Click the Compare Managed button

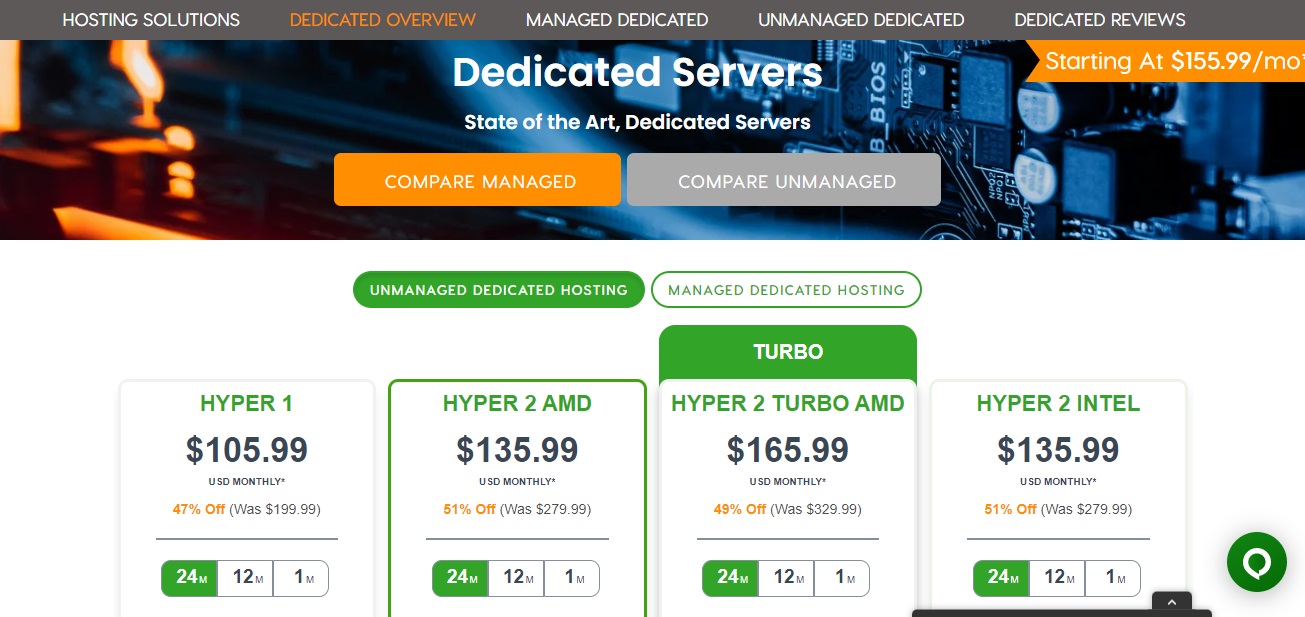(x=478, y=181)
